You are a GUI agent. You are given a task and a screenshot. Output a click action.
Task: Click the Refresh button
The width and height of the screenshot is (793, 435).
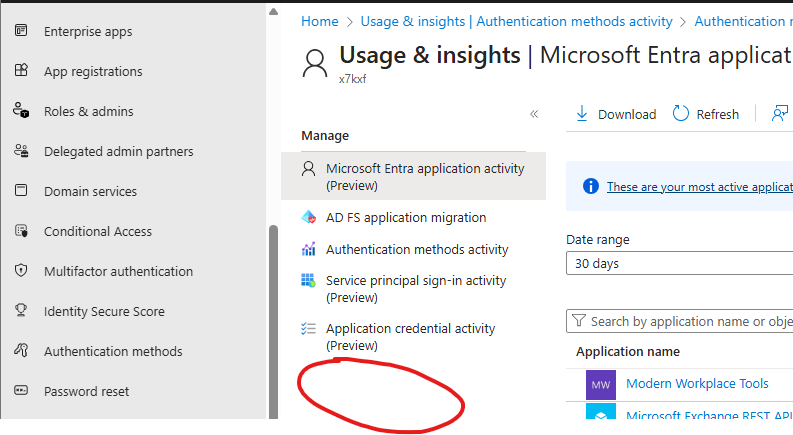click(x=706, y=114)
